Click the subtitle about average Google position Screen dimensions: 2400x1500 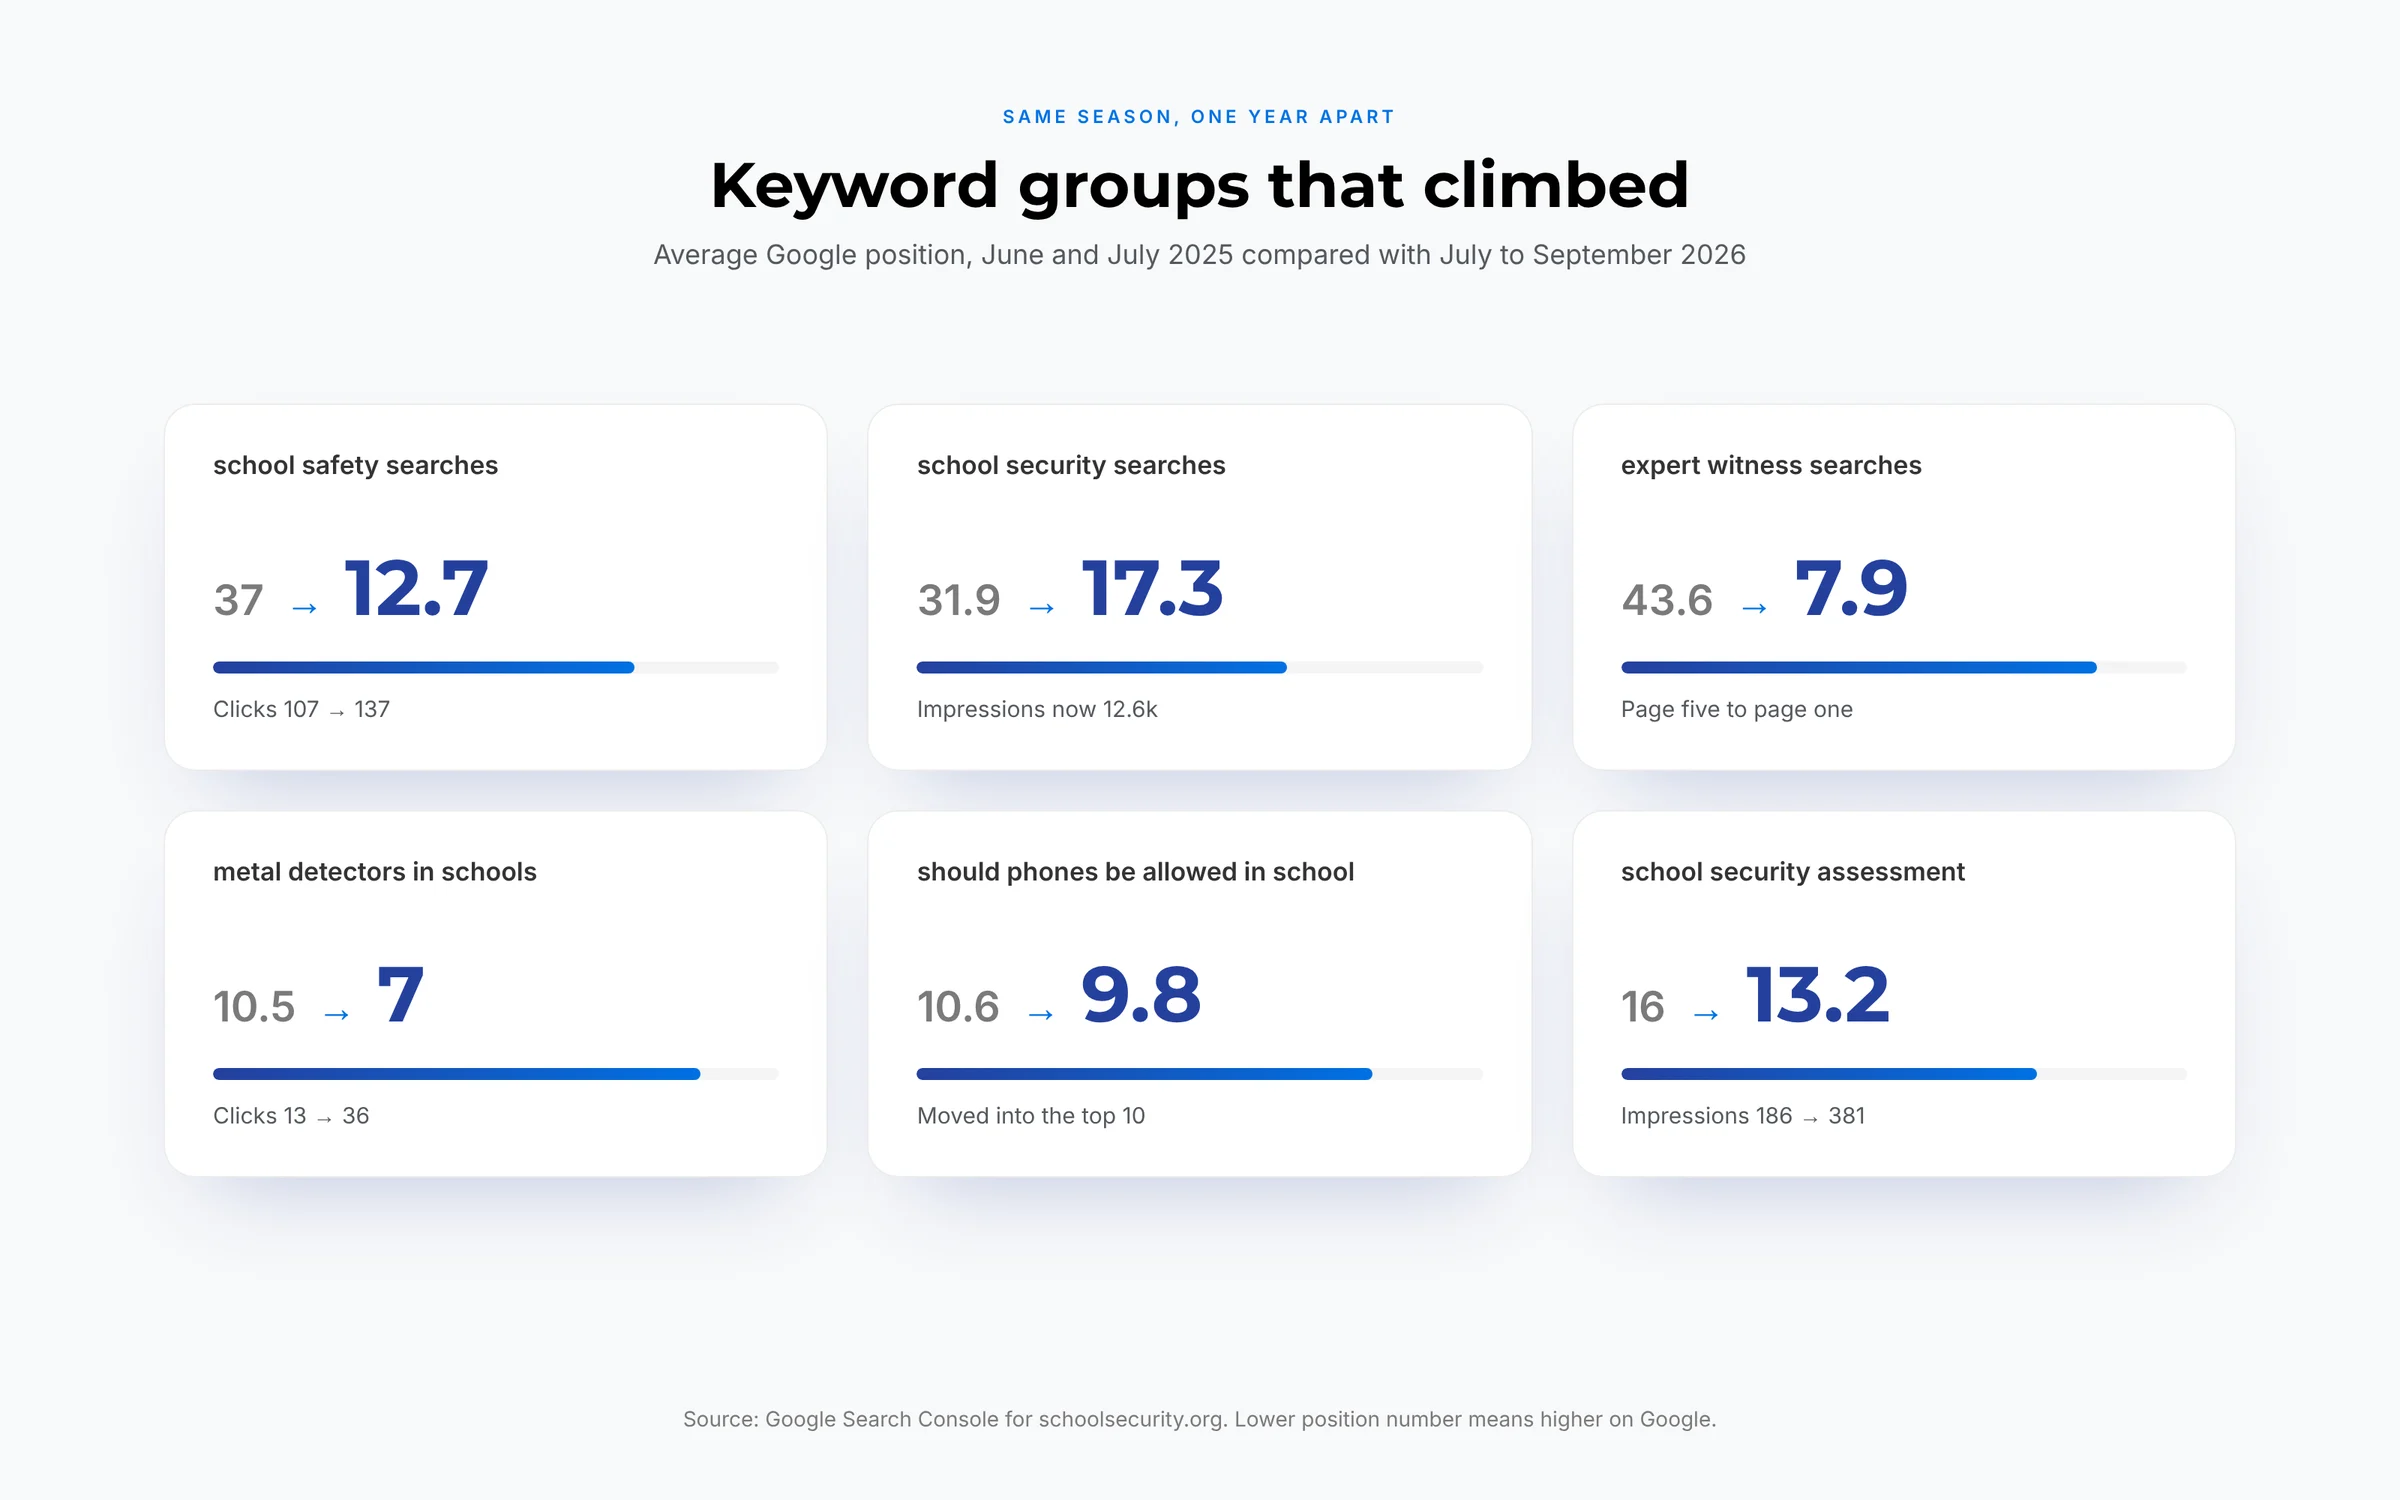[1199, 255]
